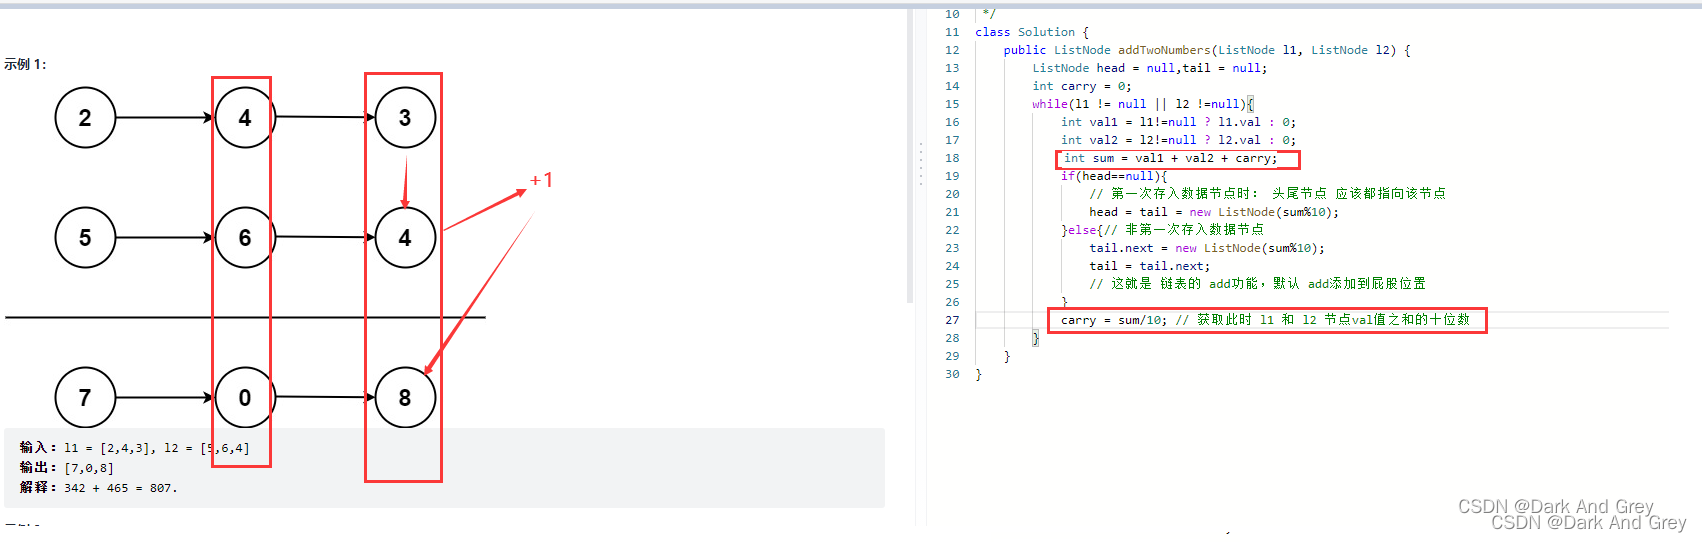Viewport: 1702px width, 542px height.
Task: Click line number 15 in the gutter
Action: (x=952, y=104)
